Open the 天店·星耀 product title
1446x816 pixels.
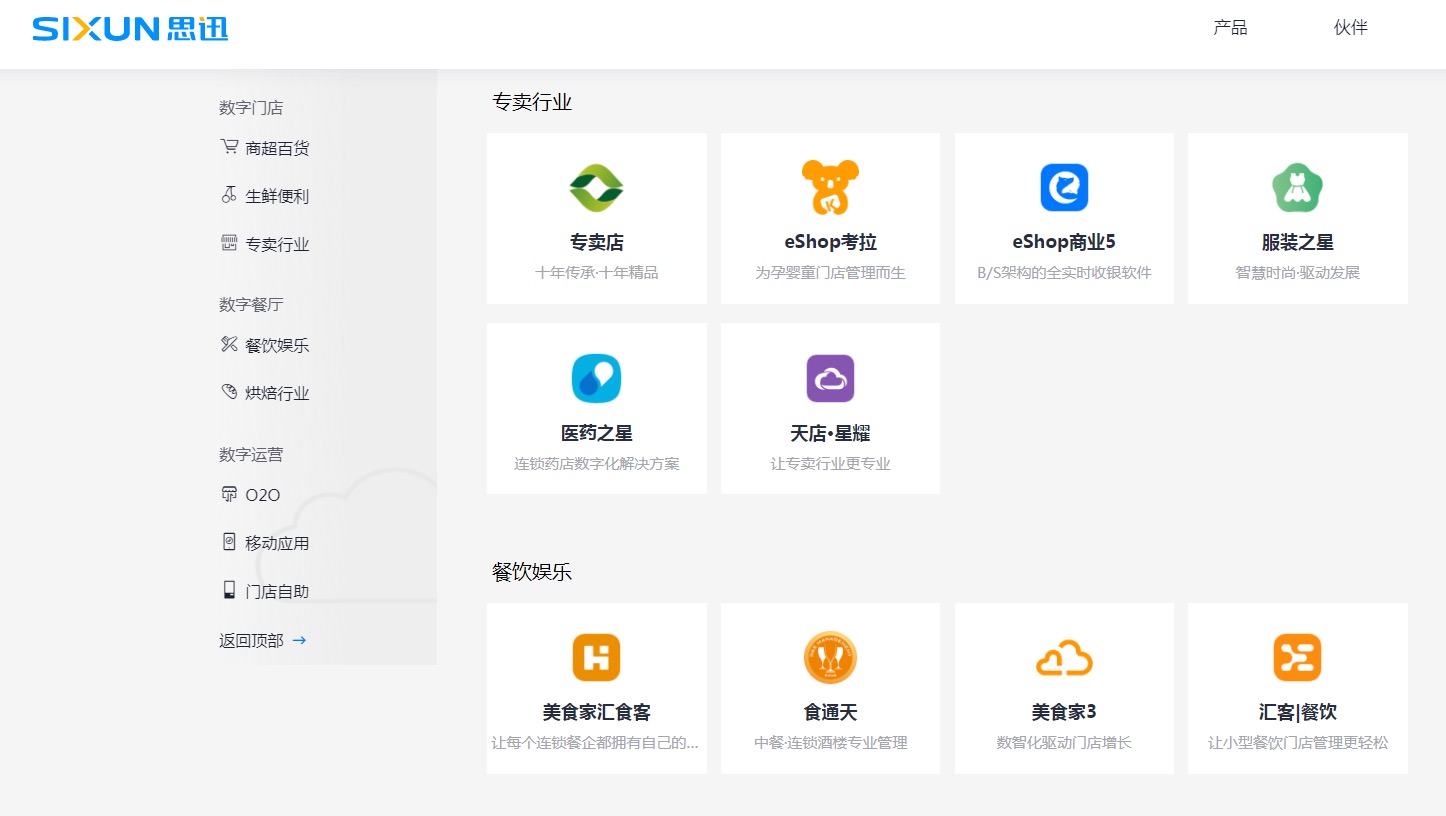830,433
